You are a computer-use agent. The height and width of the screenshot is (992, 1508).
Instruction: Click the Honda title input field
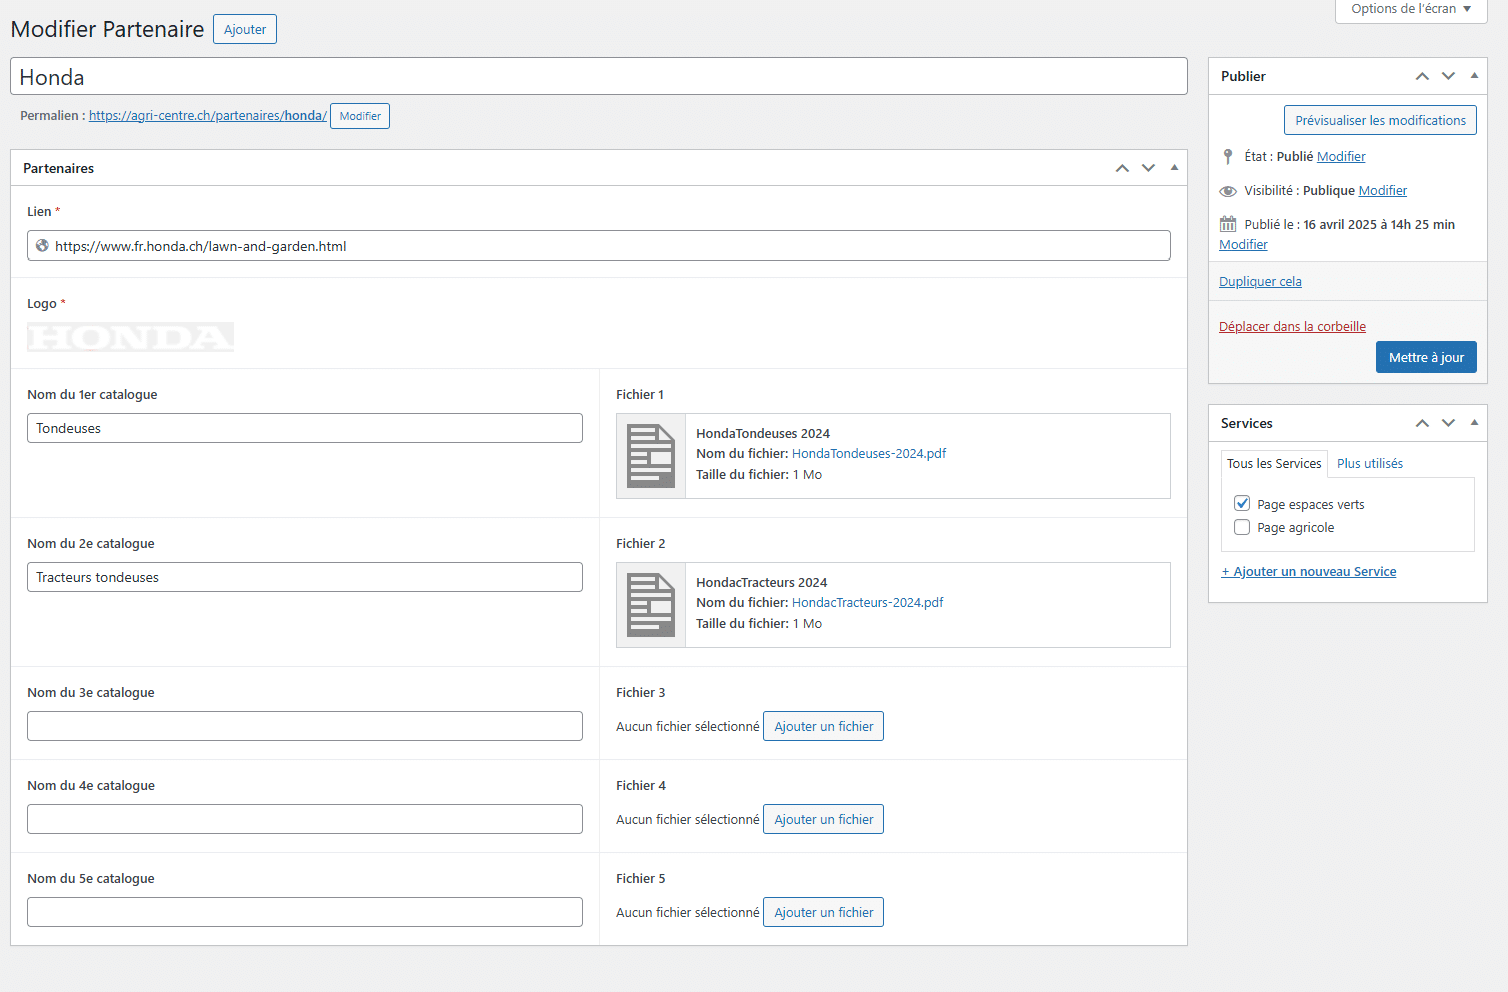(599, 76)
